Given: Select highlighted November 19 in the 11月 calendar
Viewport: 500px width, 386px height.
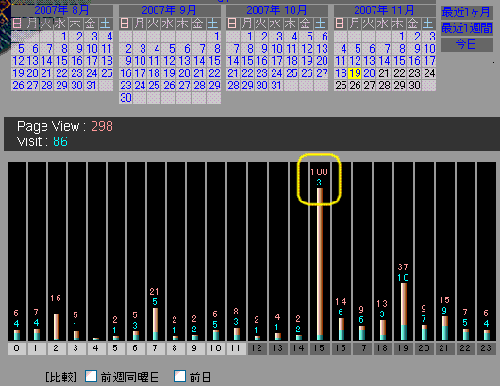Looking at the screenshot, I should [355, 73].
